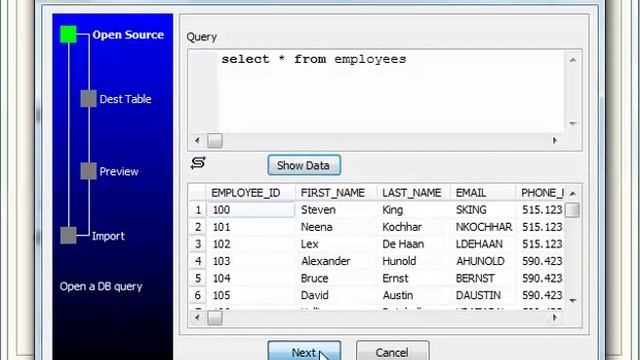
Task: Click the data grid vertical scroll thumb
Action: (x=573, y=210)
